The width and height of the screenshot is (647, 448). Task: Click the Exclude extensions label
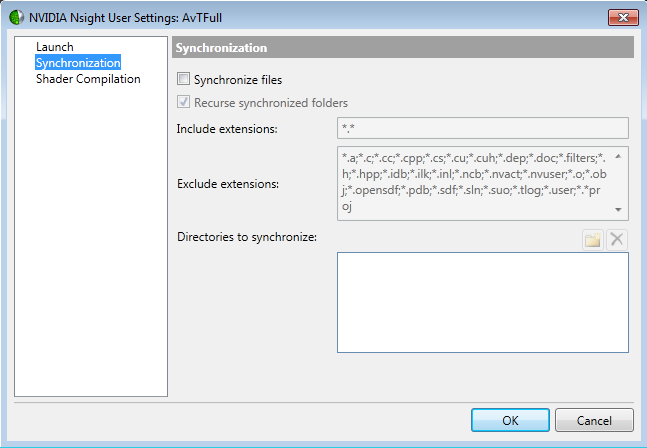[228, 184]
